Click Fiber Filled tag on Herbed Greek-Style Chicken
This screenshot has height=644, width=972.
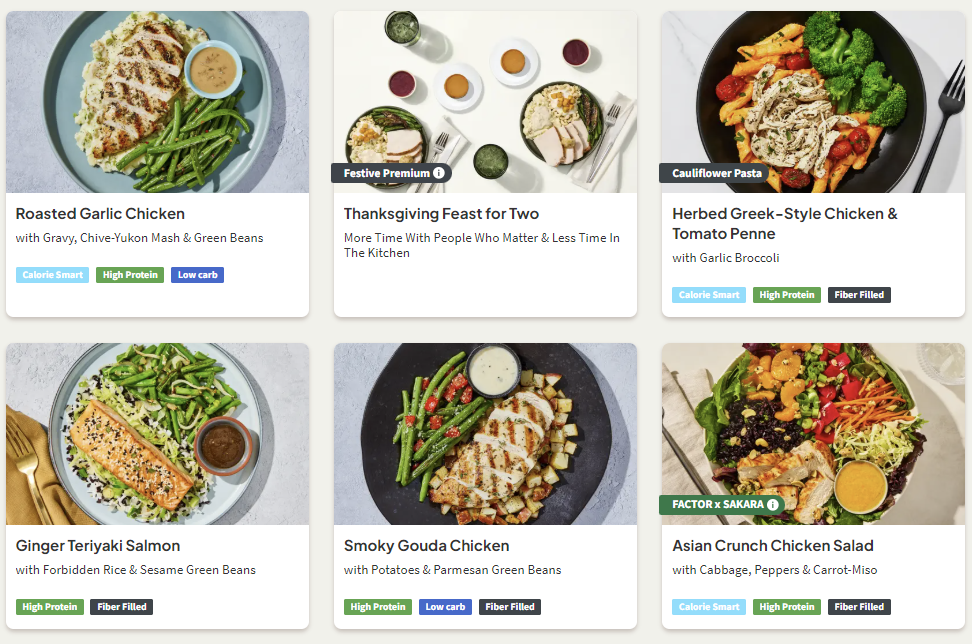[x=859, y=295]
